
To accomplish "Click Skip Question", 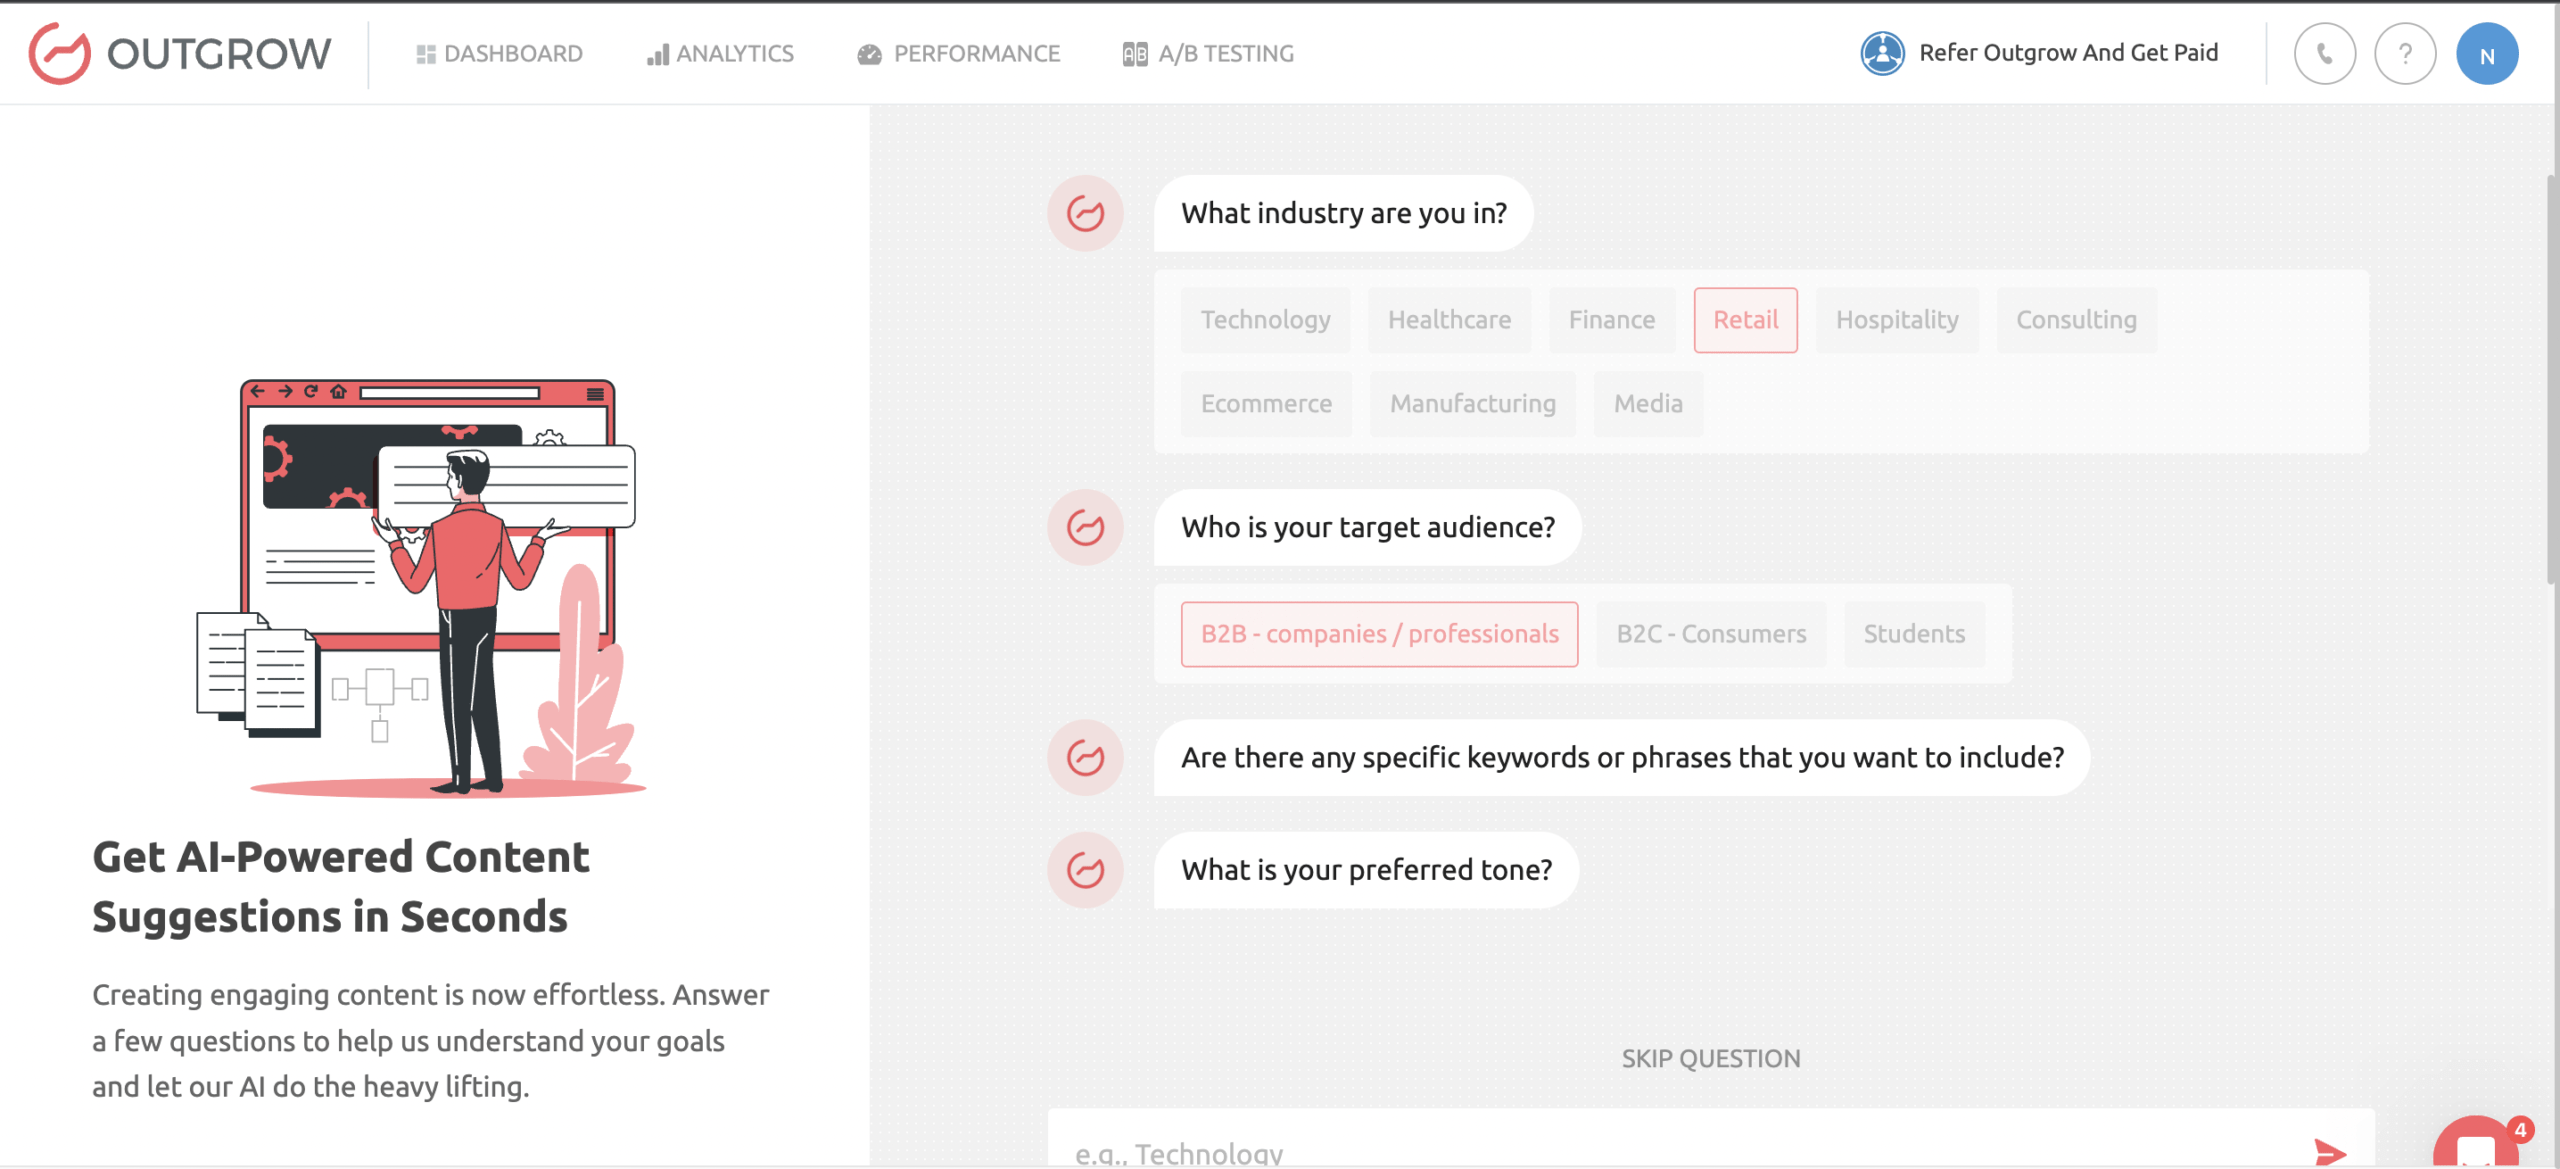I will (x=1710, y=1058).
